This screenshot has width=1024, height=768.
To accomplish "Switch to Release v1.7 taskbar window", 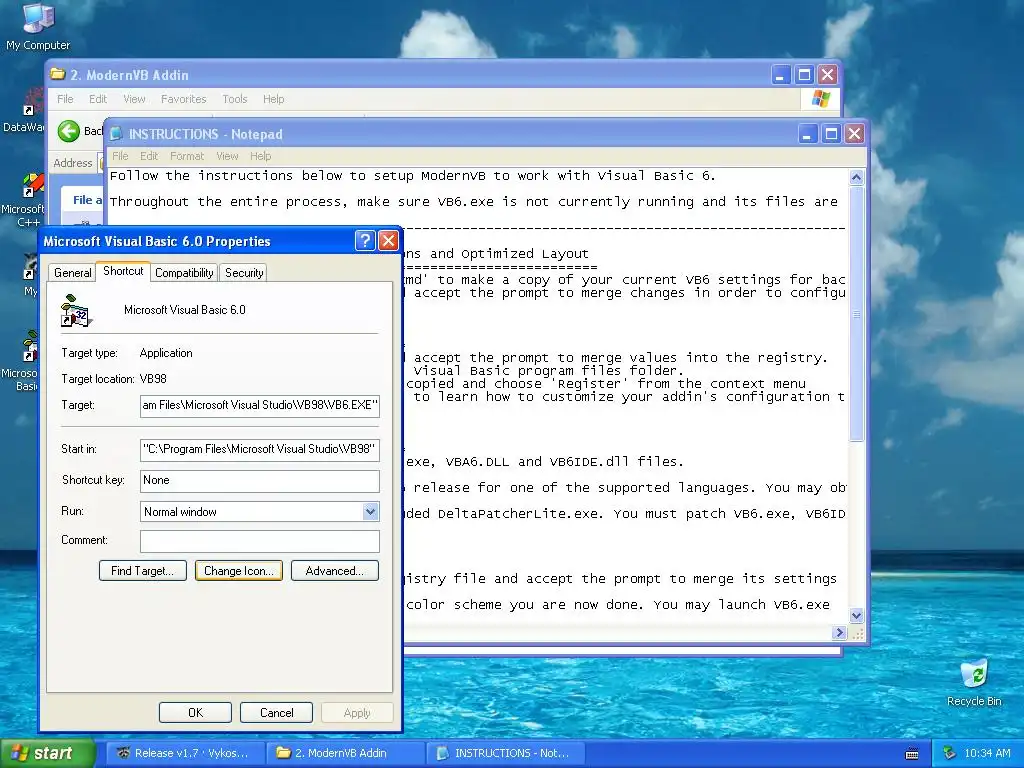I will (185, 754).
